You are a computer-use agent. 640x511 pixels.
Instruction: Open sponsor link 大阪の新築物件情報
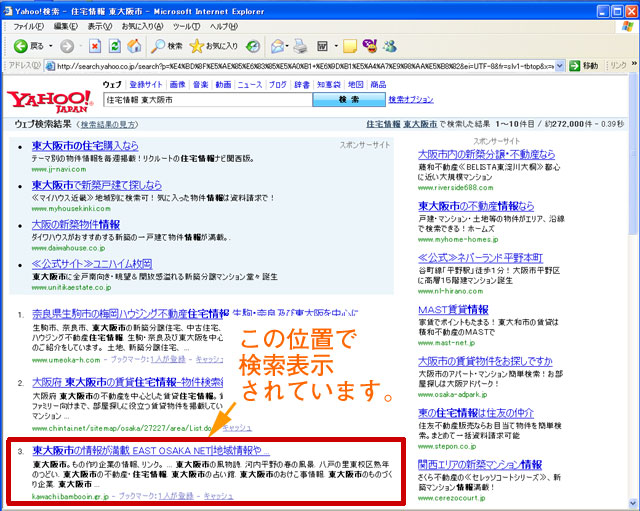[76, 225]
